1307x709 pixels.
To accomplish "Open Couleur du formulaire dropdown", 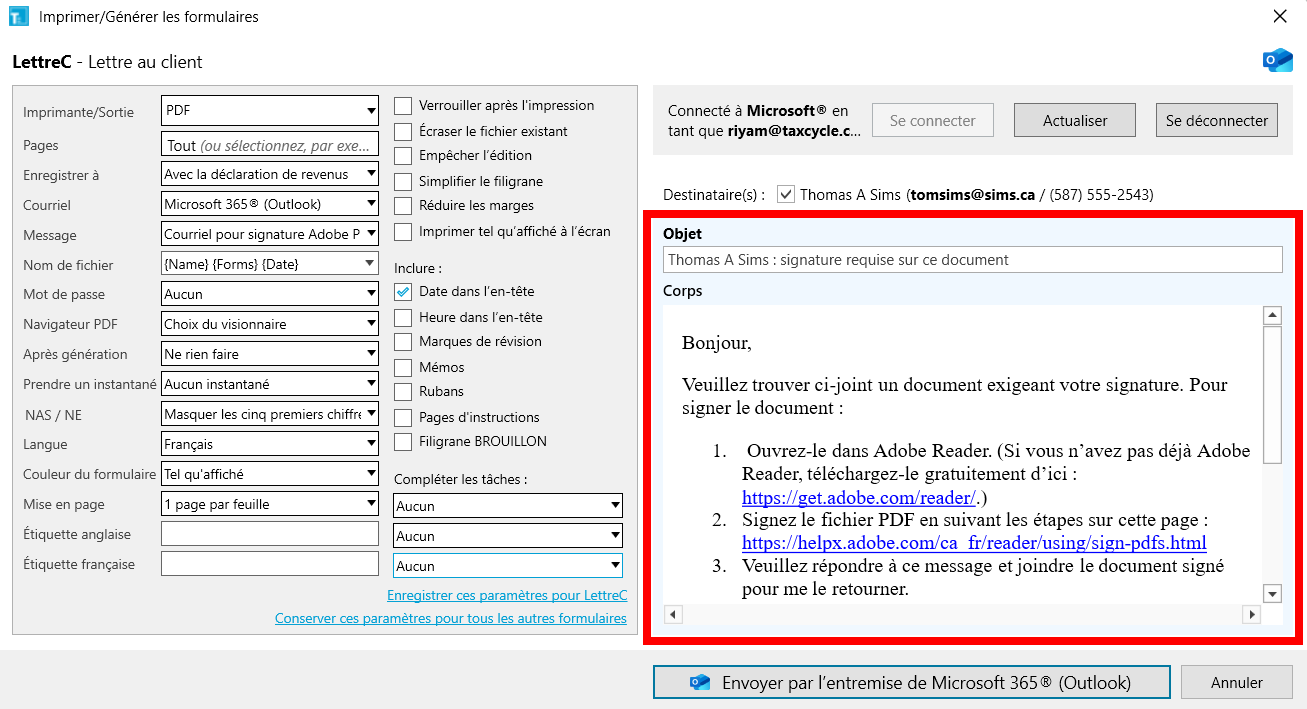I will 270,474.
